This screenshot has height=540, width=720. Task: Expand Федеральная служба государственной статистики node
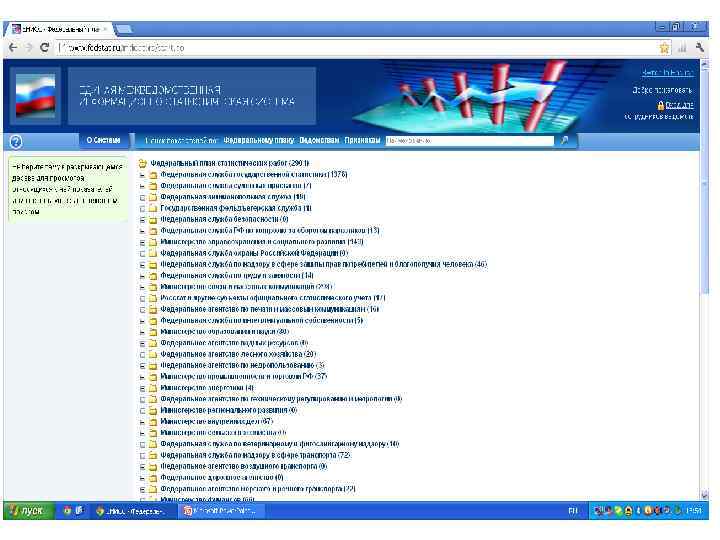pyautogui.click(x=142, y=175)
